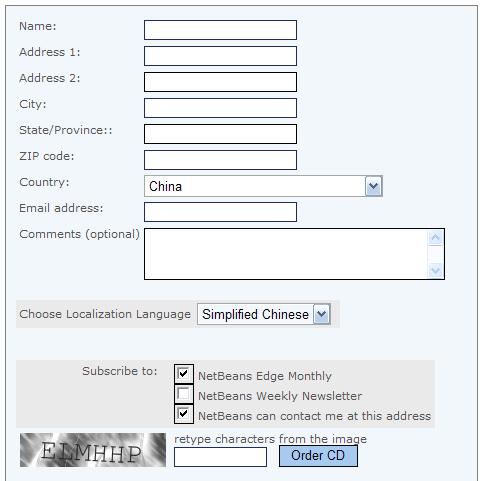The width and height of the screenshot is (483, 481).
Task: Click the Simplified Chinese dropdown arrow
Action: (x=322, y=314)
